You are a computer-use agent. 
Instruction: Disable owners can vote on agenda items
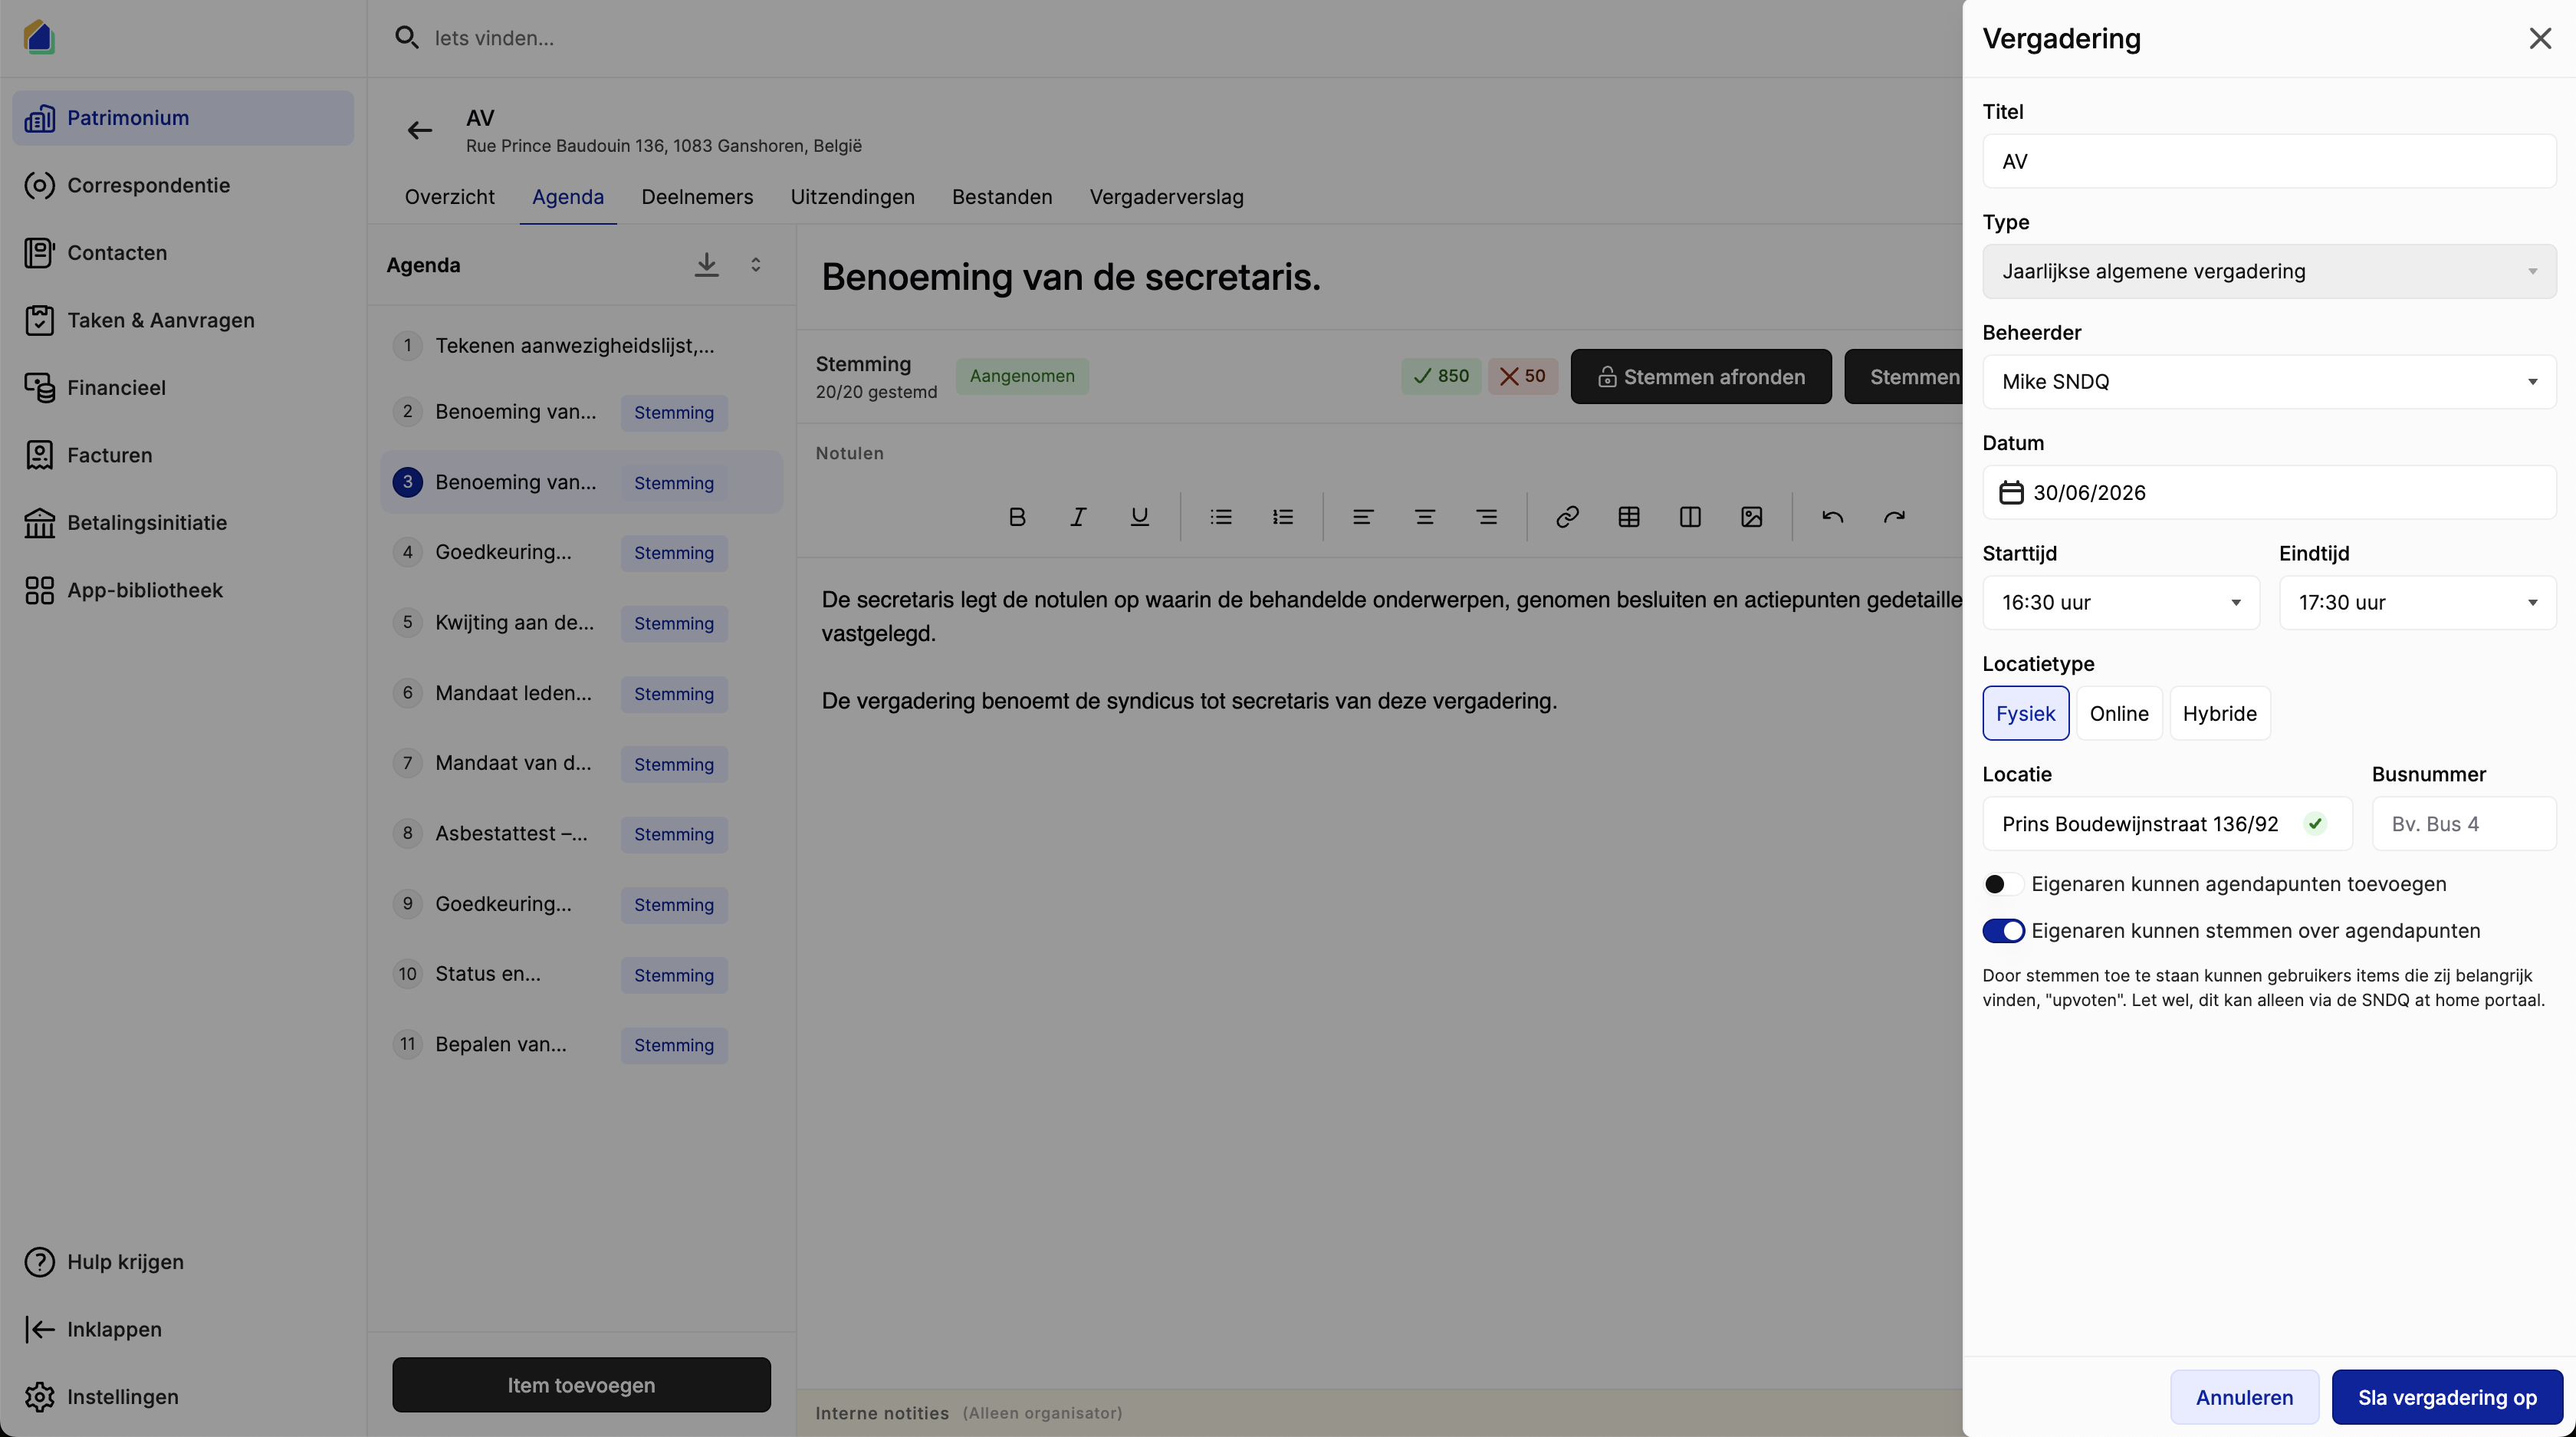[2003, 931]
